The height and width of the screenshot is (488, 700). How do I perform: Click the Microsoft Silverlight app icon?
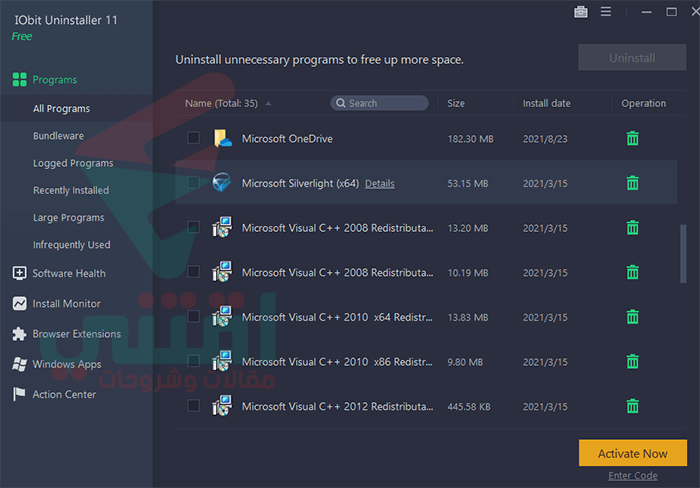(221, 183)
